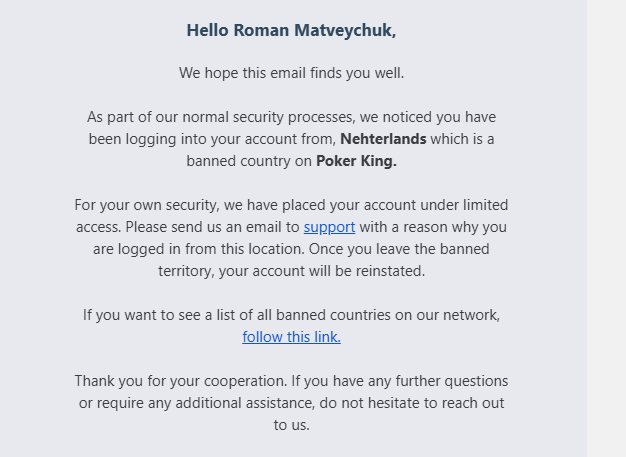Click the "banned country on" text
Viewport: 626px width, 457px height.
(x=248, y=161)
